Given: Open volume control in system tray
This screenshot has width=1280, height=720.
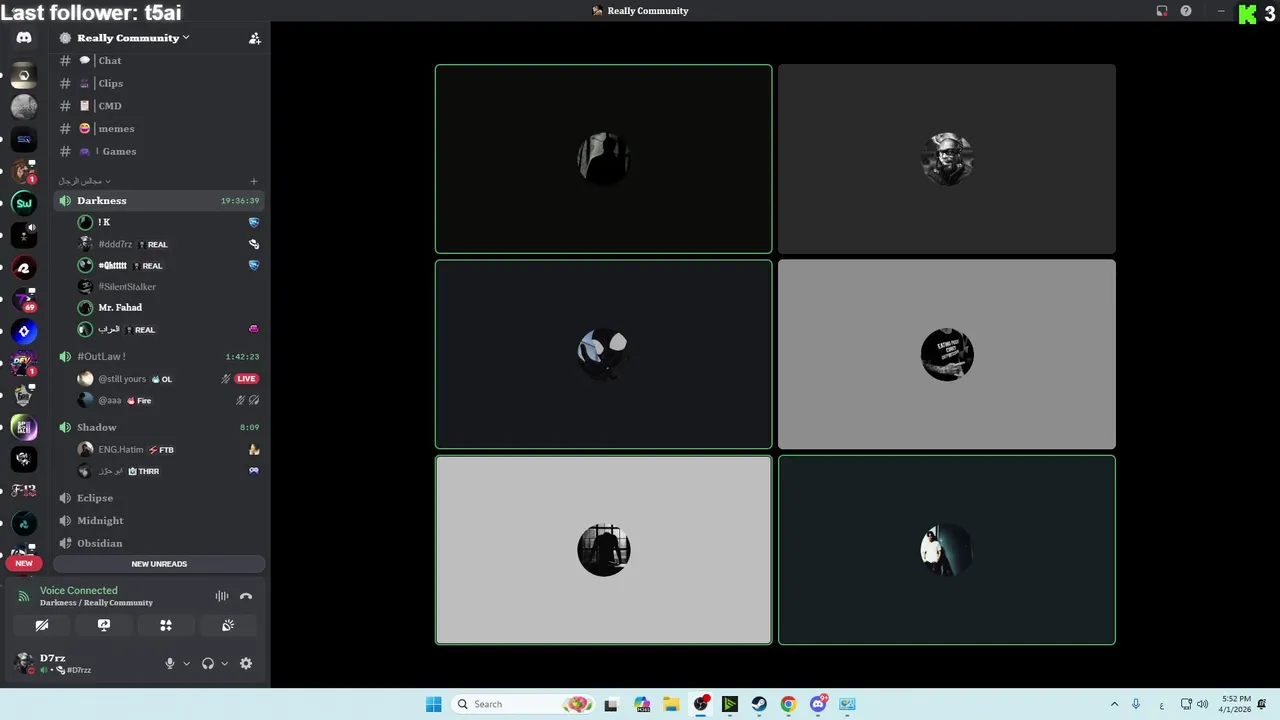Looking at the screenshot, I should point(1203,704).
